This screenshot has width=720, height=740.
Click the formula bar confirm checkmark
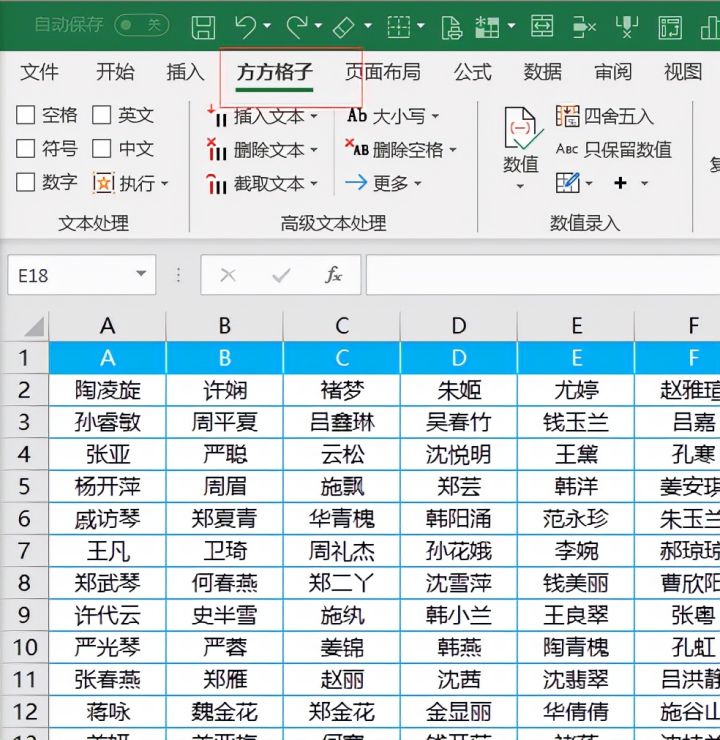click(x=281, y=275)
